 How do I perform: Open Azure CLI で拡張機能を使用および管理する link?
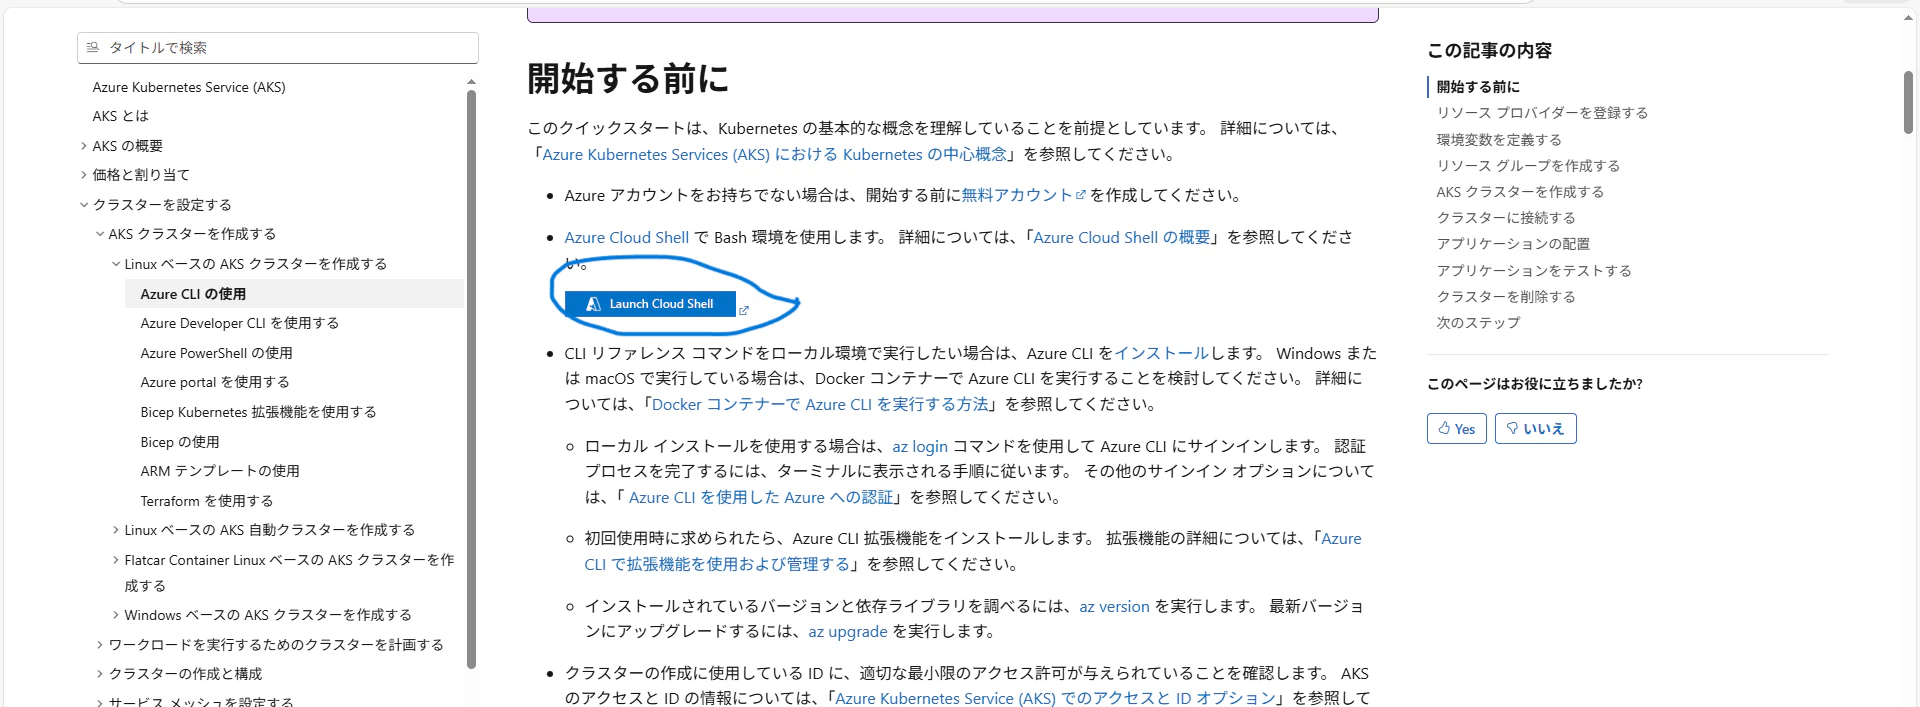717,564
